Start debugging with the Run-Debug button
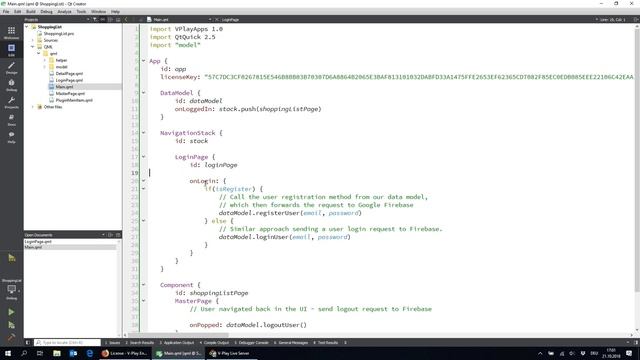The height and width of the screenshot is (360, 640). point(11,325)
